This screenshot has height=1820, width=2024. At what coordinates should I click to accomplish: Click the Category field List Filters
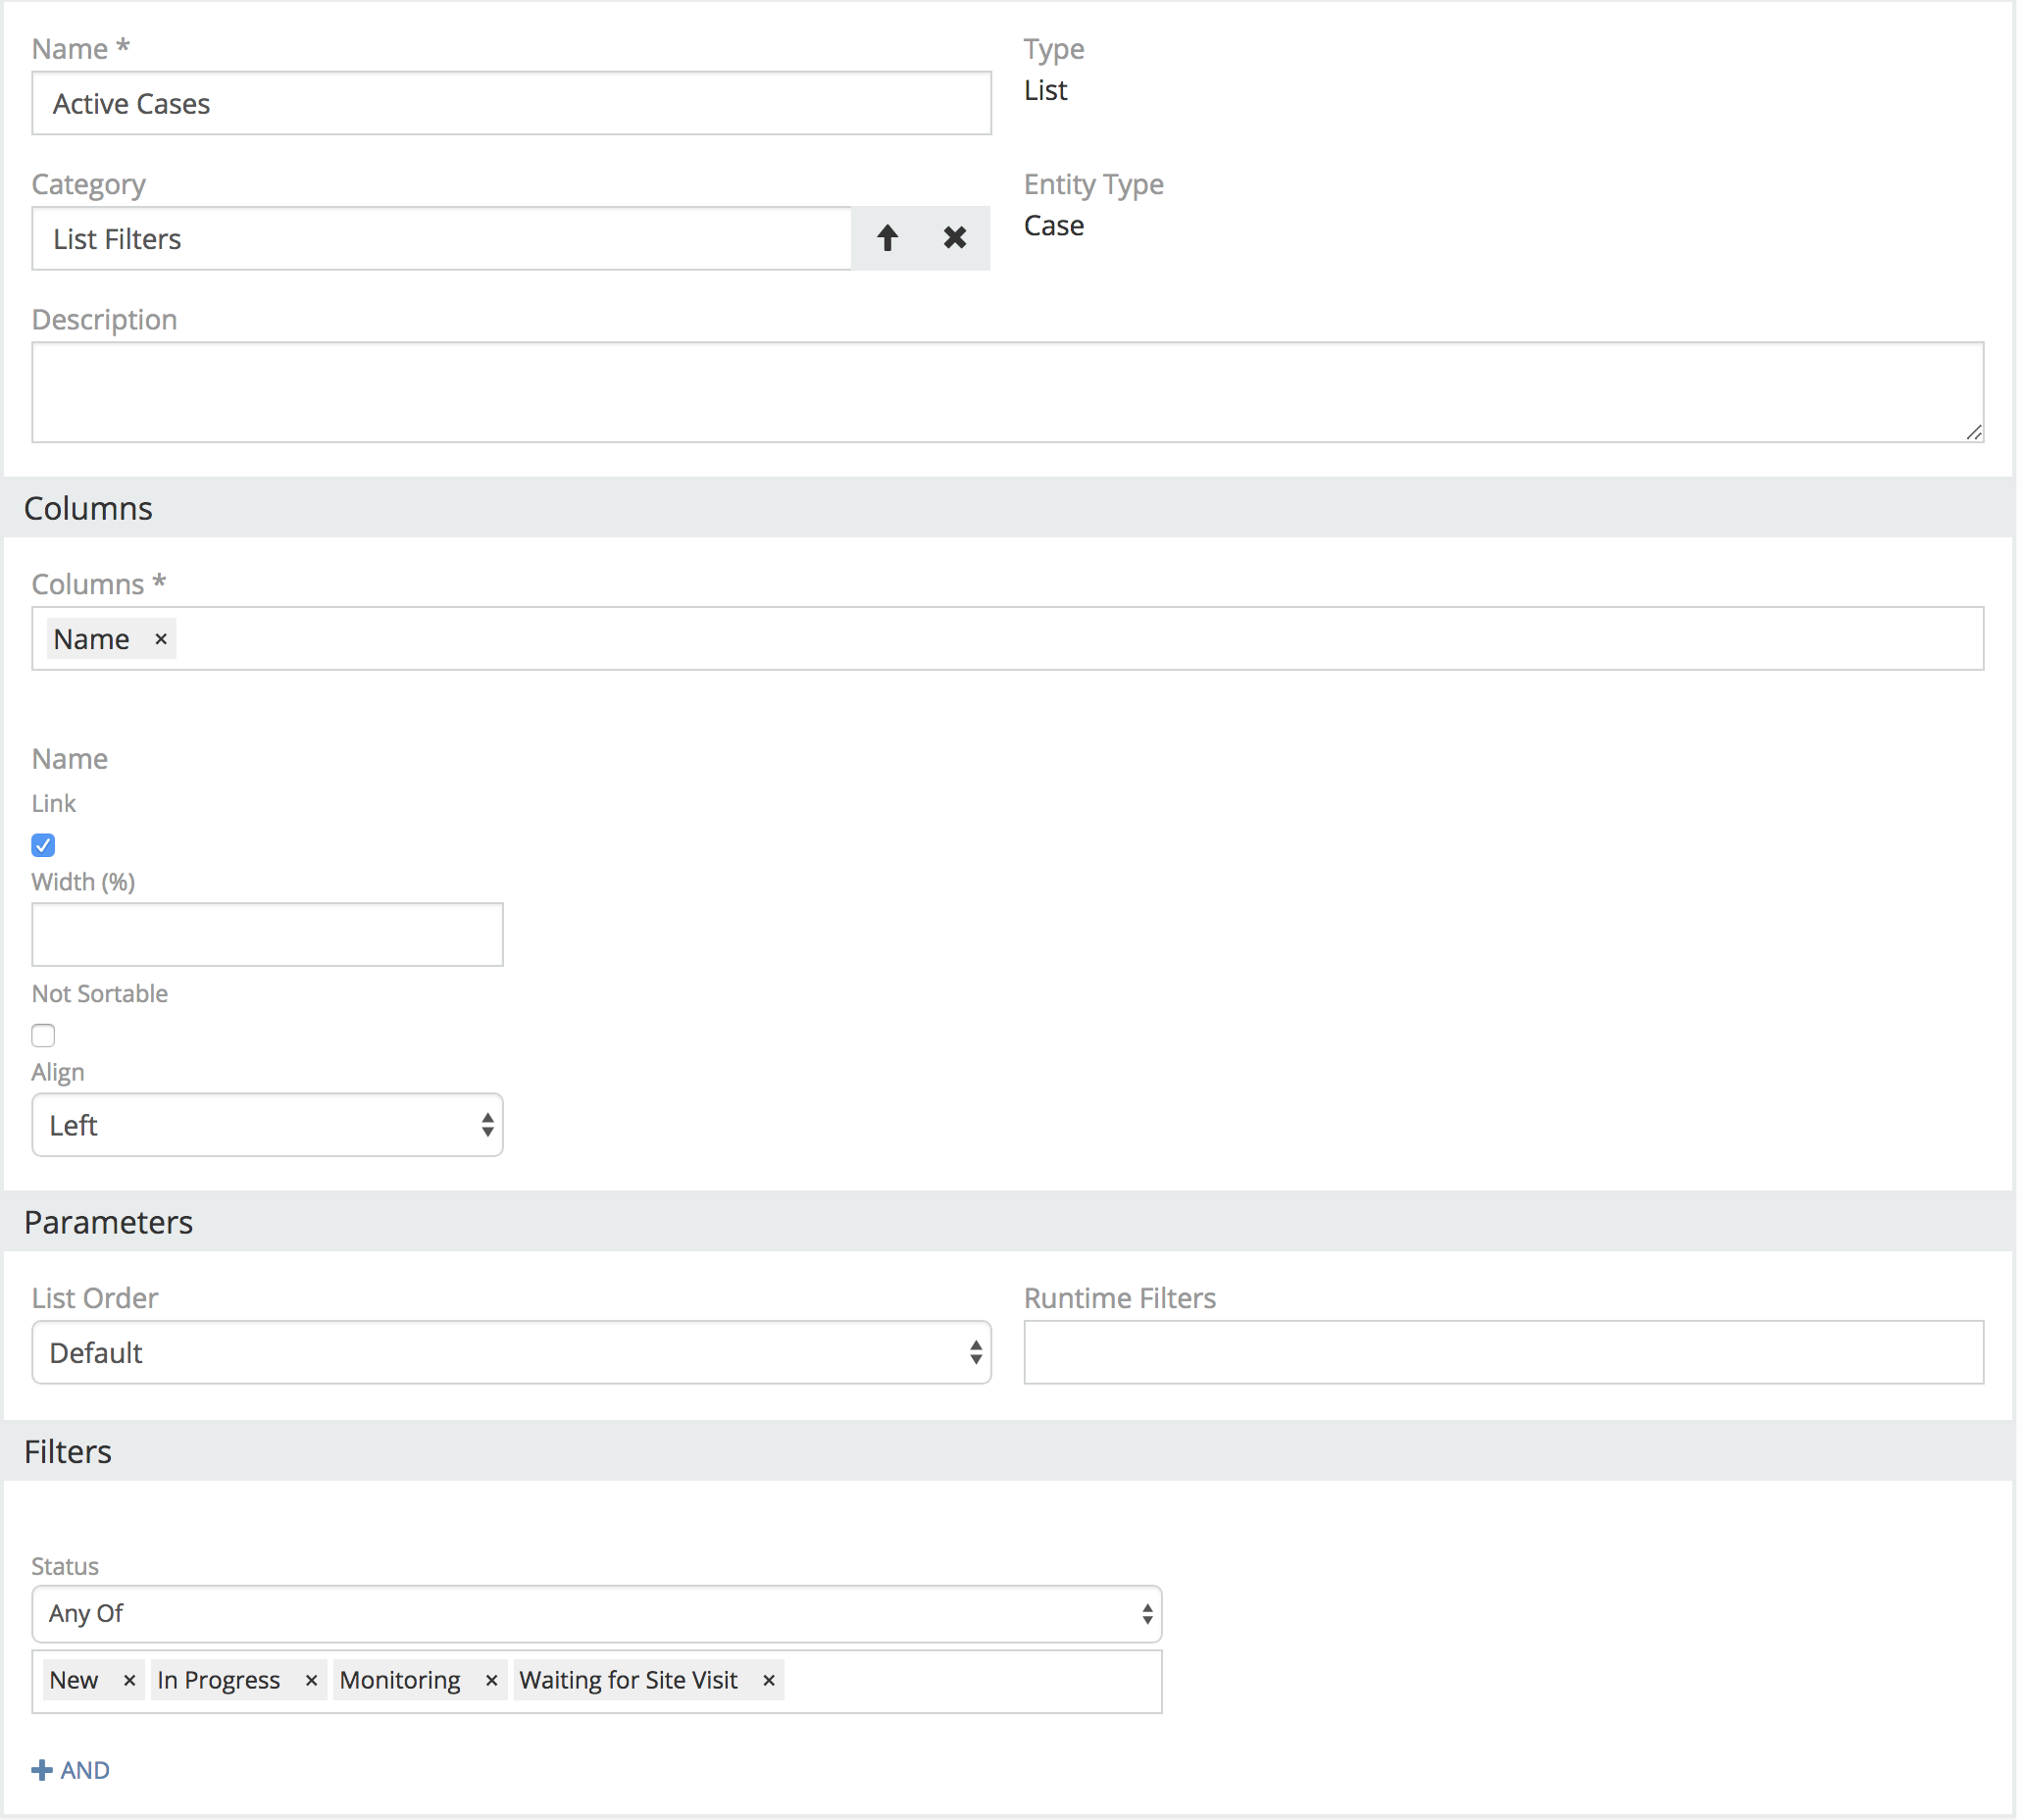(441, 239)
